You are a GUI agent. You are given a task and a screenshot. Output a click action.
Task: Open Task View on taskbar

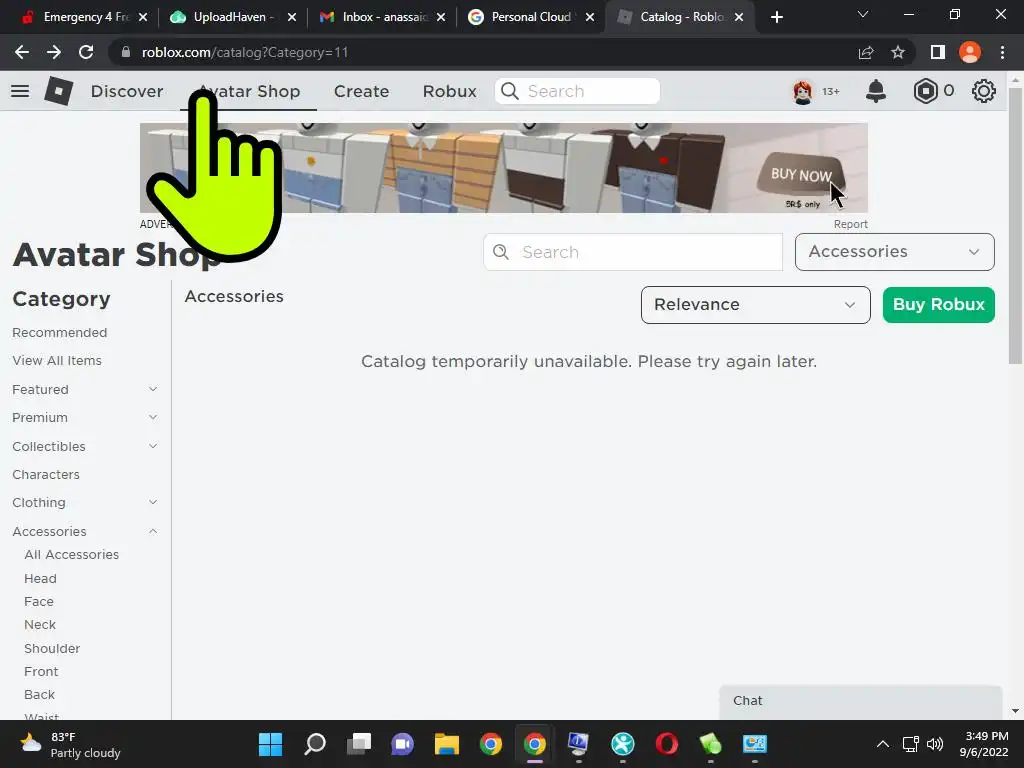click(x=359, y=744)
